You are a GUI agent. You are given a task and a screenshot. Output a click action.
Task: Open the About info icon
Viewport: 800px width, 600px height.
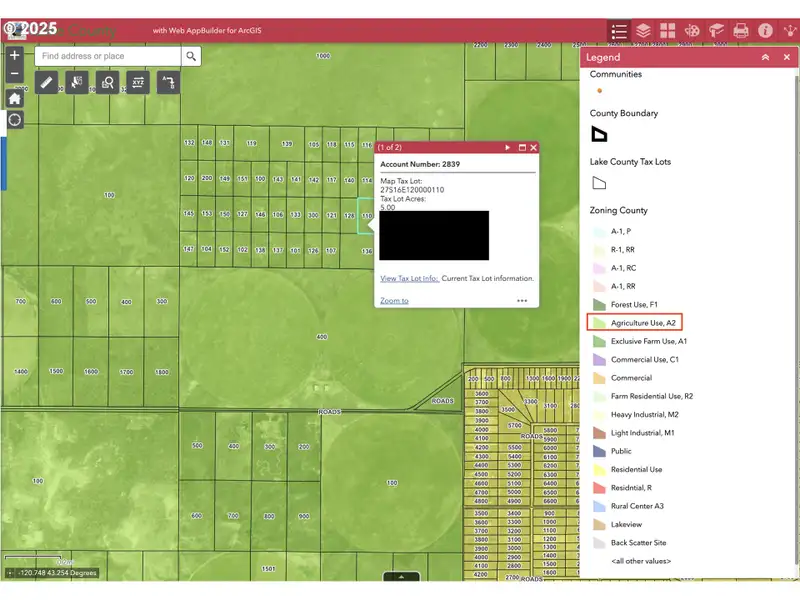[x=766, y=31]
